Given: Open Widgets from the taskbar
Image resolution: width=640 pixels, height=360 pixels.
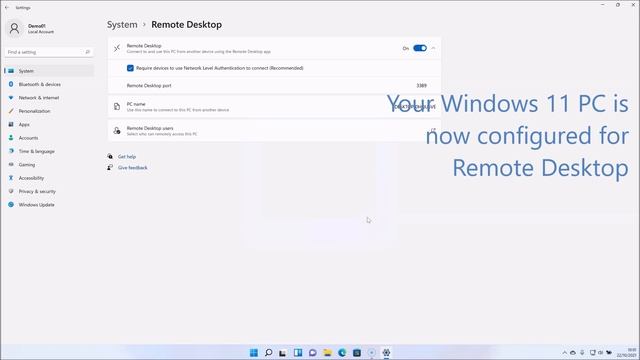Looking at the screenshot, I should [298, 353].
